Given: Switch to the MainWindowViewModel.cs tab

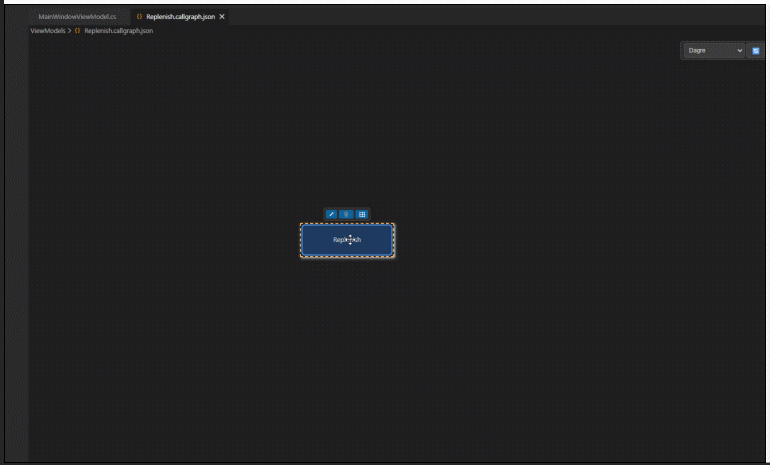Looking at the screenshot, I should point(77,17).
